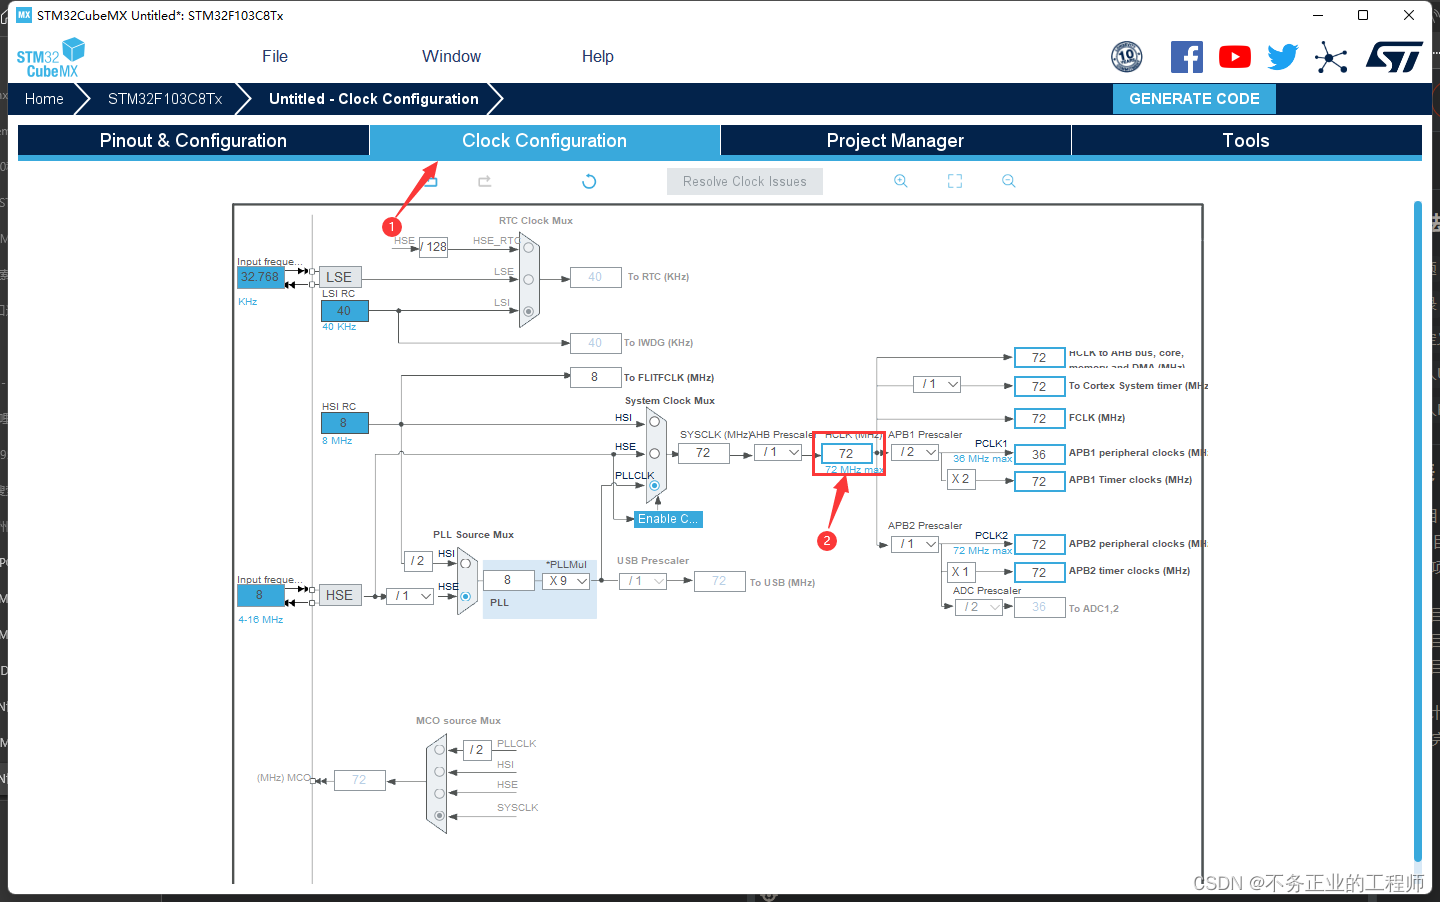Switch to the Tools tab
The height and width of the screenshot is (902, 1440).
tap(1246, 141)
